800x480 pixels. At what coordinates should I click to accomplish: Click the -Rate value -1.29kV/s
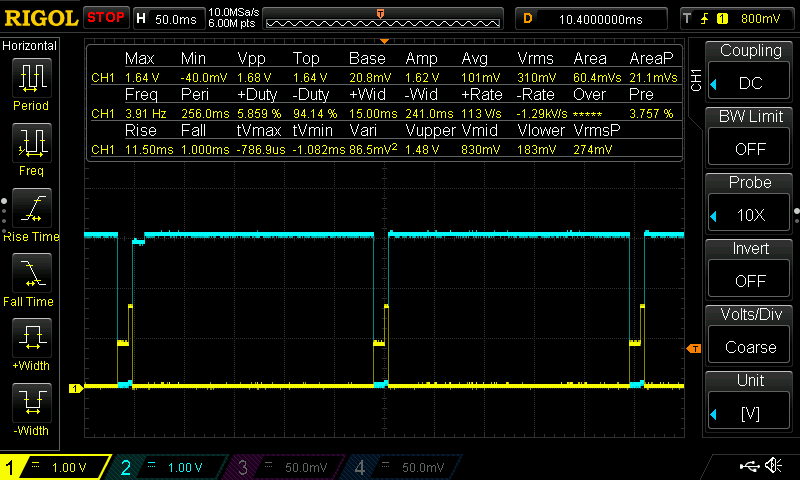pyautogui.click(x=541, y=113)
